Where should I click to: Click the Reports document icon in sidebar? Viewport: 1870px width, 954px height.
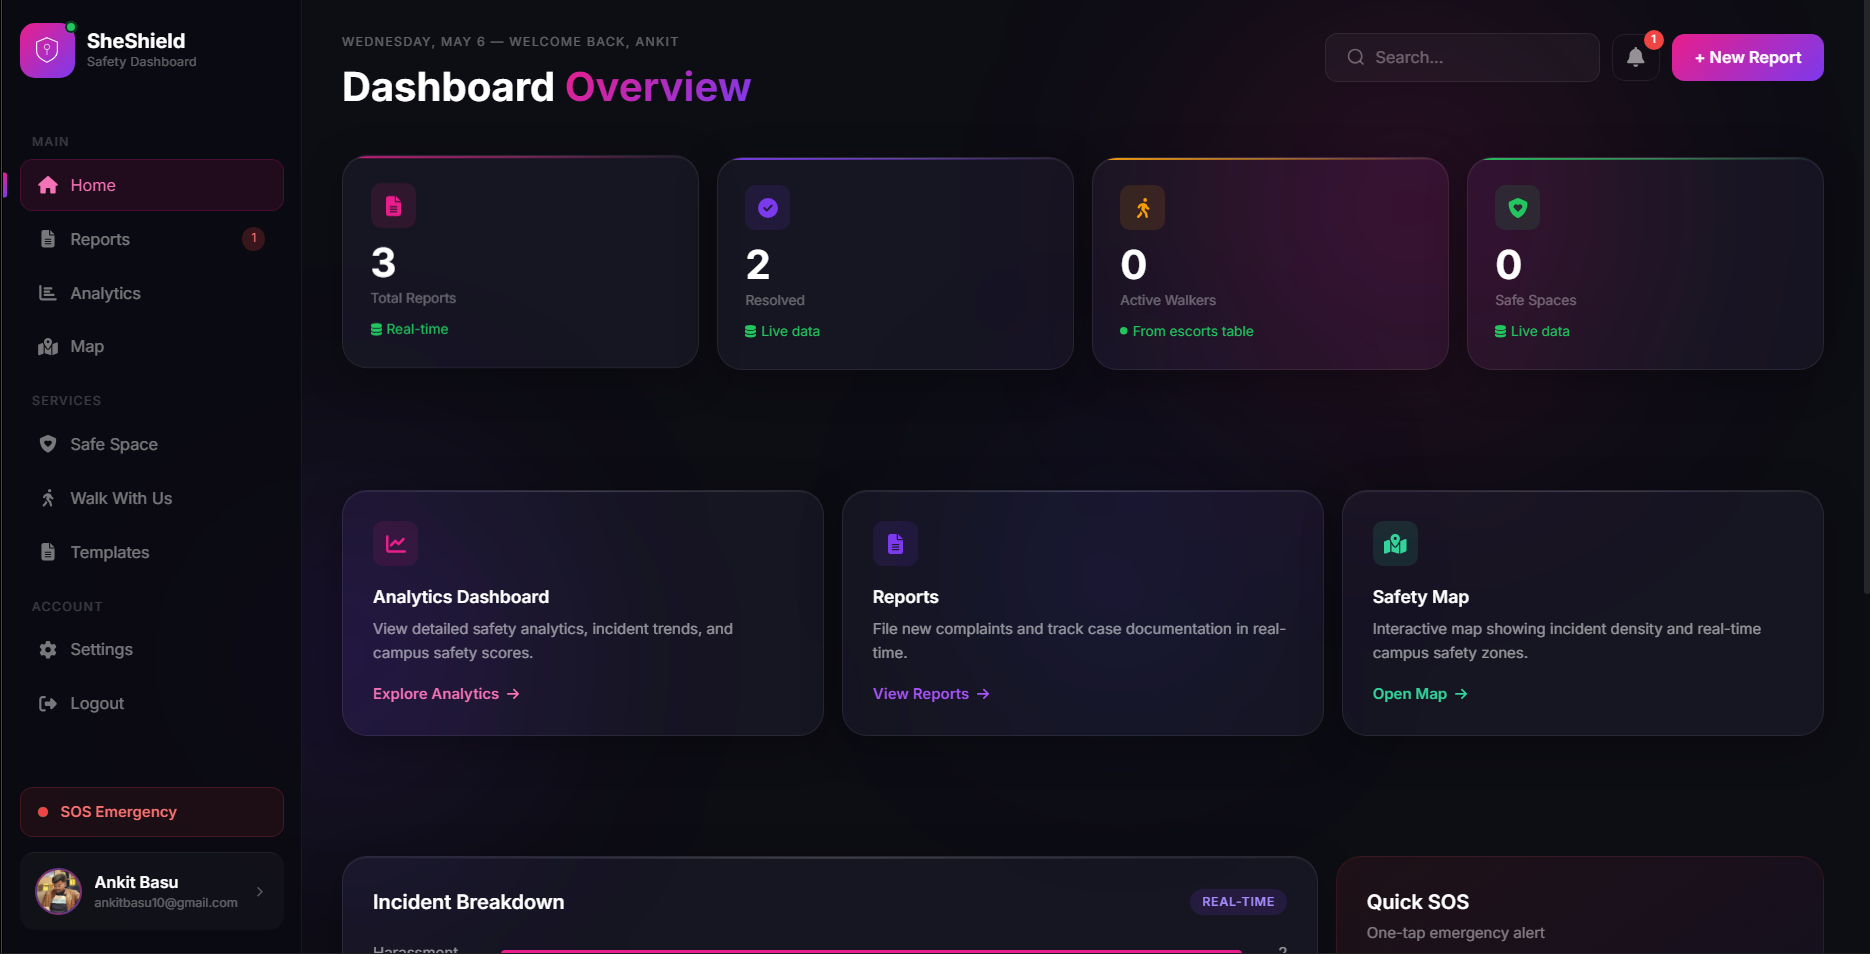pyautogui.click(x=47, y=239)
